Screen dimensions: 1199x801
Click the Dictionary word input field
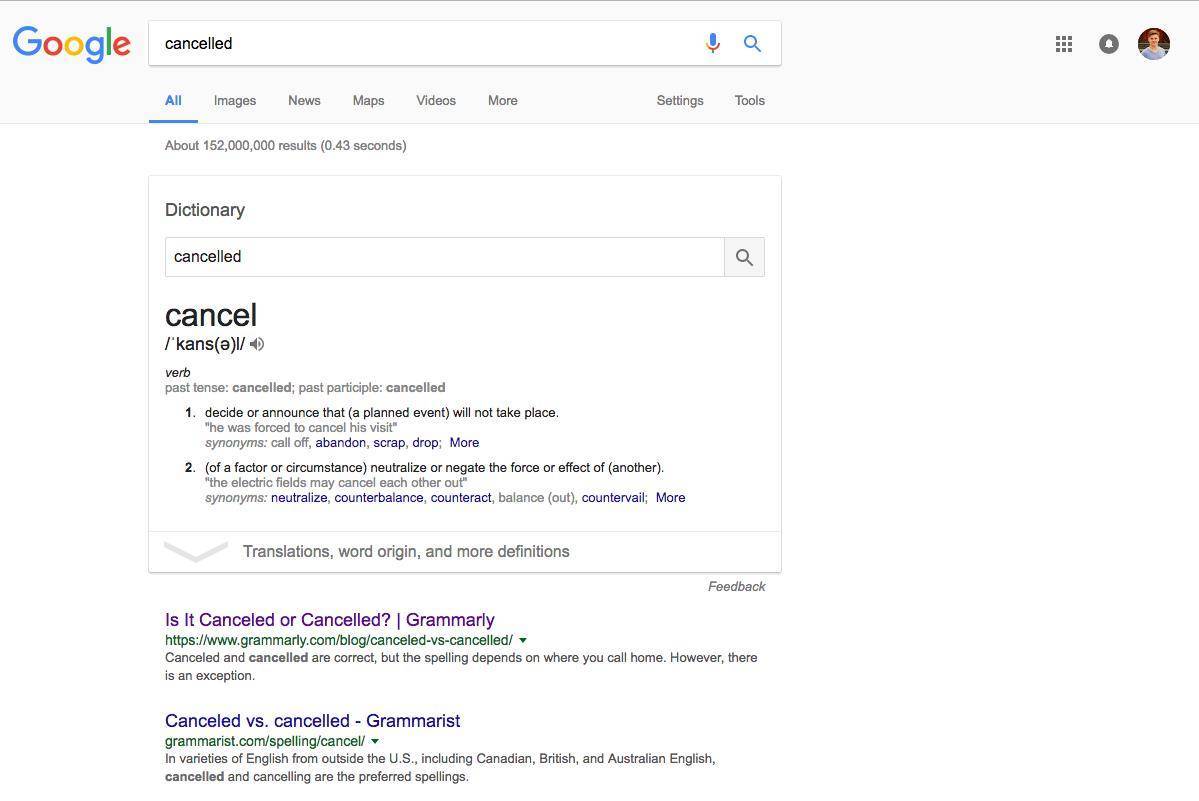click(x=444, y=257)
